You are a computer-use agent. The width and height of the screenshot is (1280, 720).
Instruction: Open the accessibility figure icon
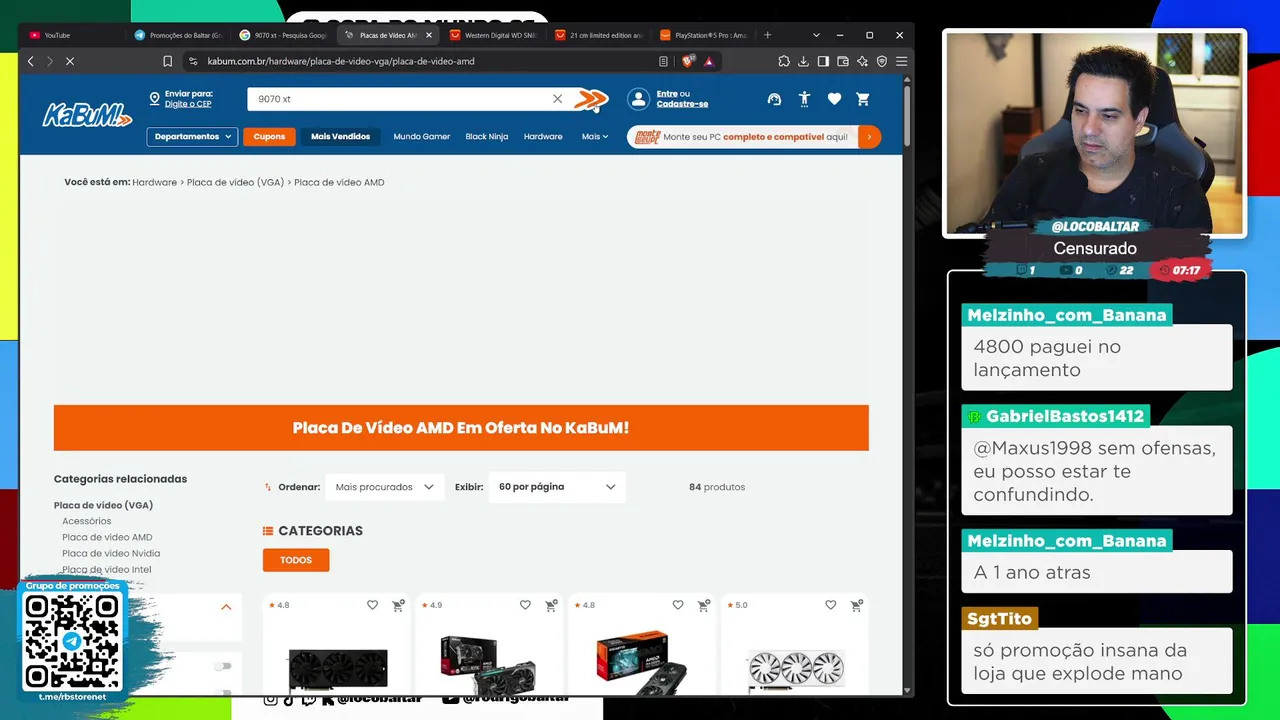pyautogui.click(x=804, y=99)
